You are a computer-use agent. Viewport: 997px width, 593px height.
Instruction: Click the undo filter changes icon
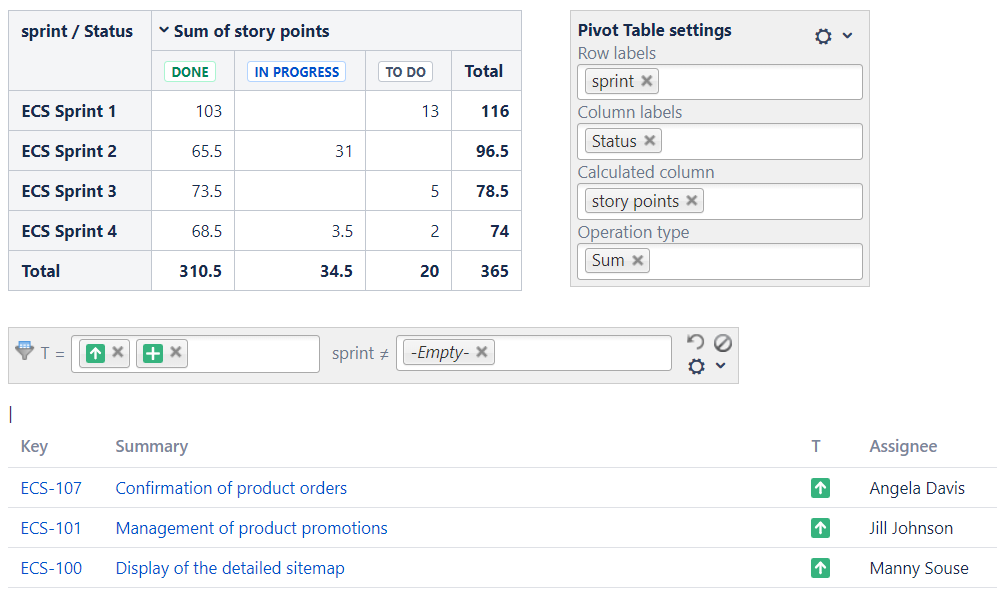[696, 342]
